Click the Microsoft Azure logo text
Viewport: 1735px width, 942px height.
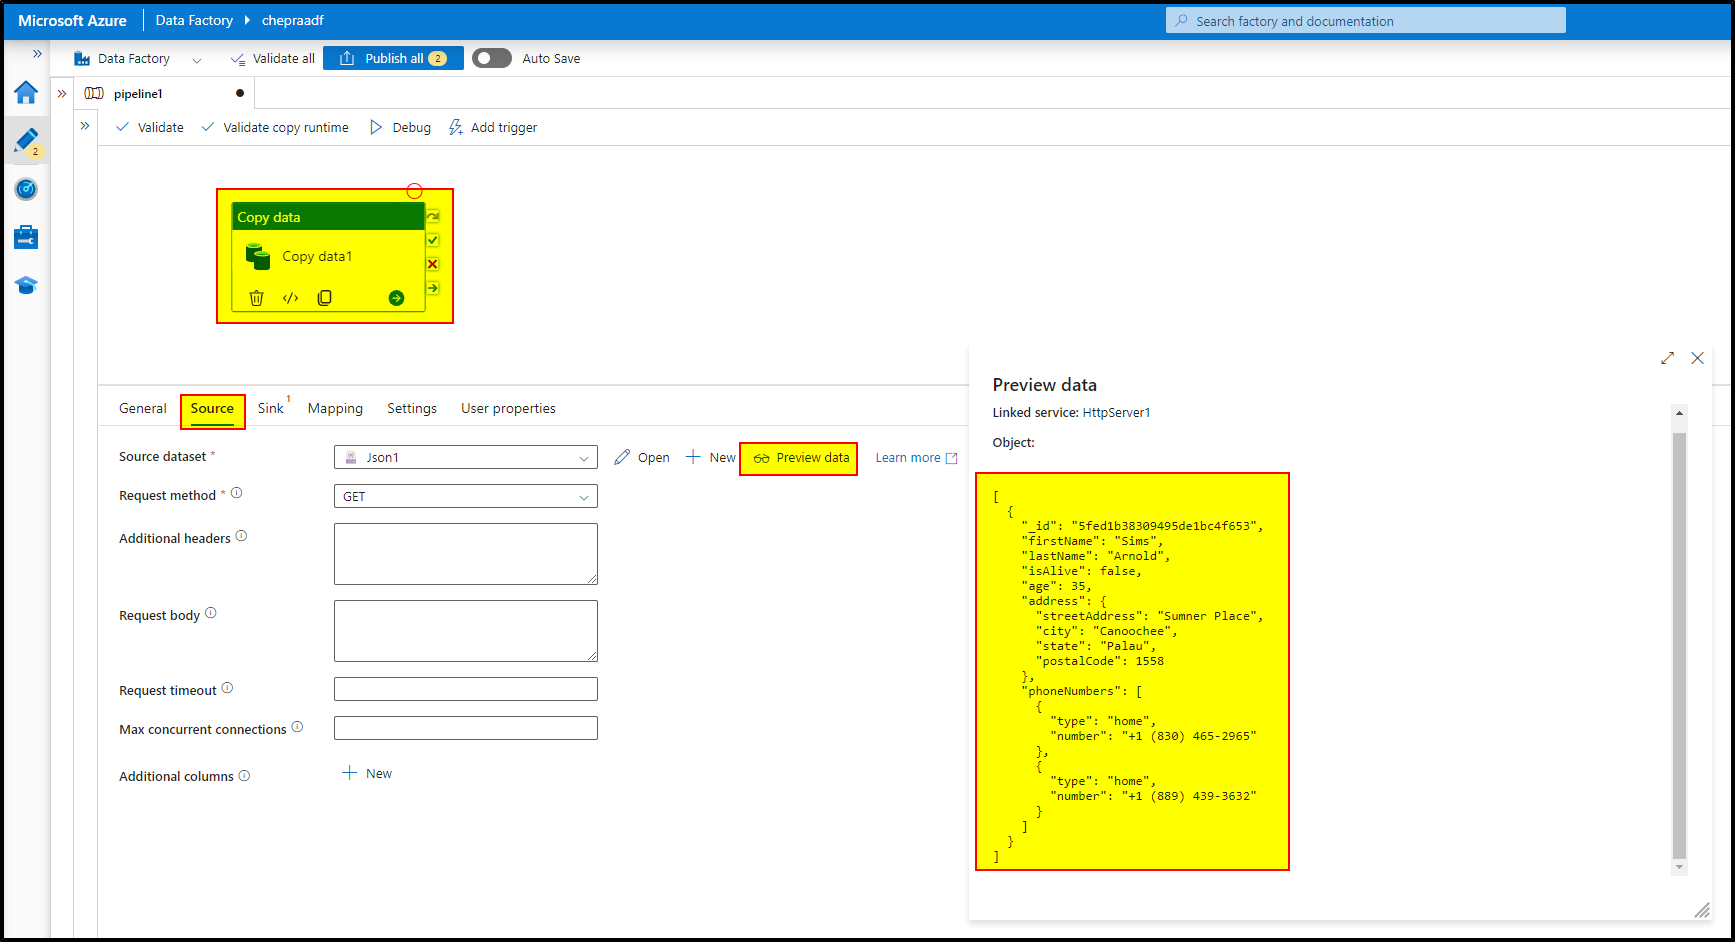tap(72, 20)
